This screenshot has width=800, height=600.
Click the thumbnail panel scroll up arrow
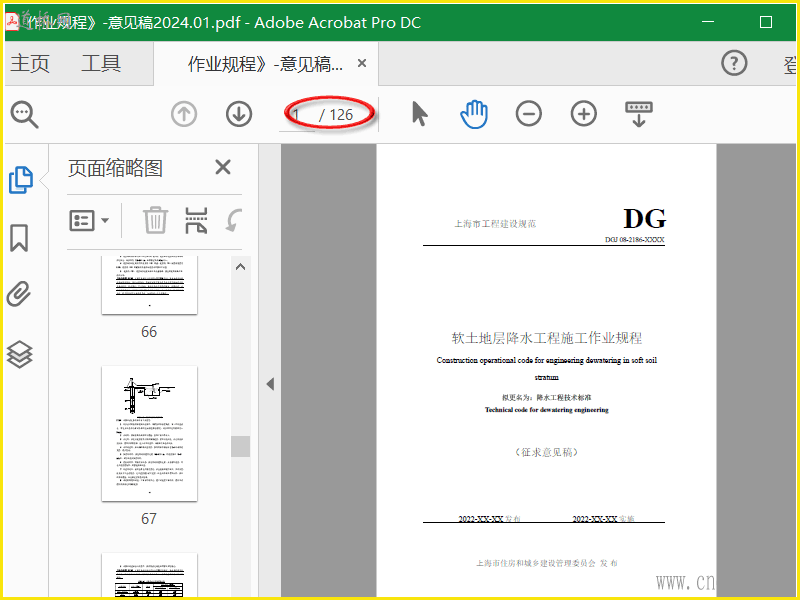click(x=240, y=267)
